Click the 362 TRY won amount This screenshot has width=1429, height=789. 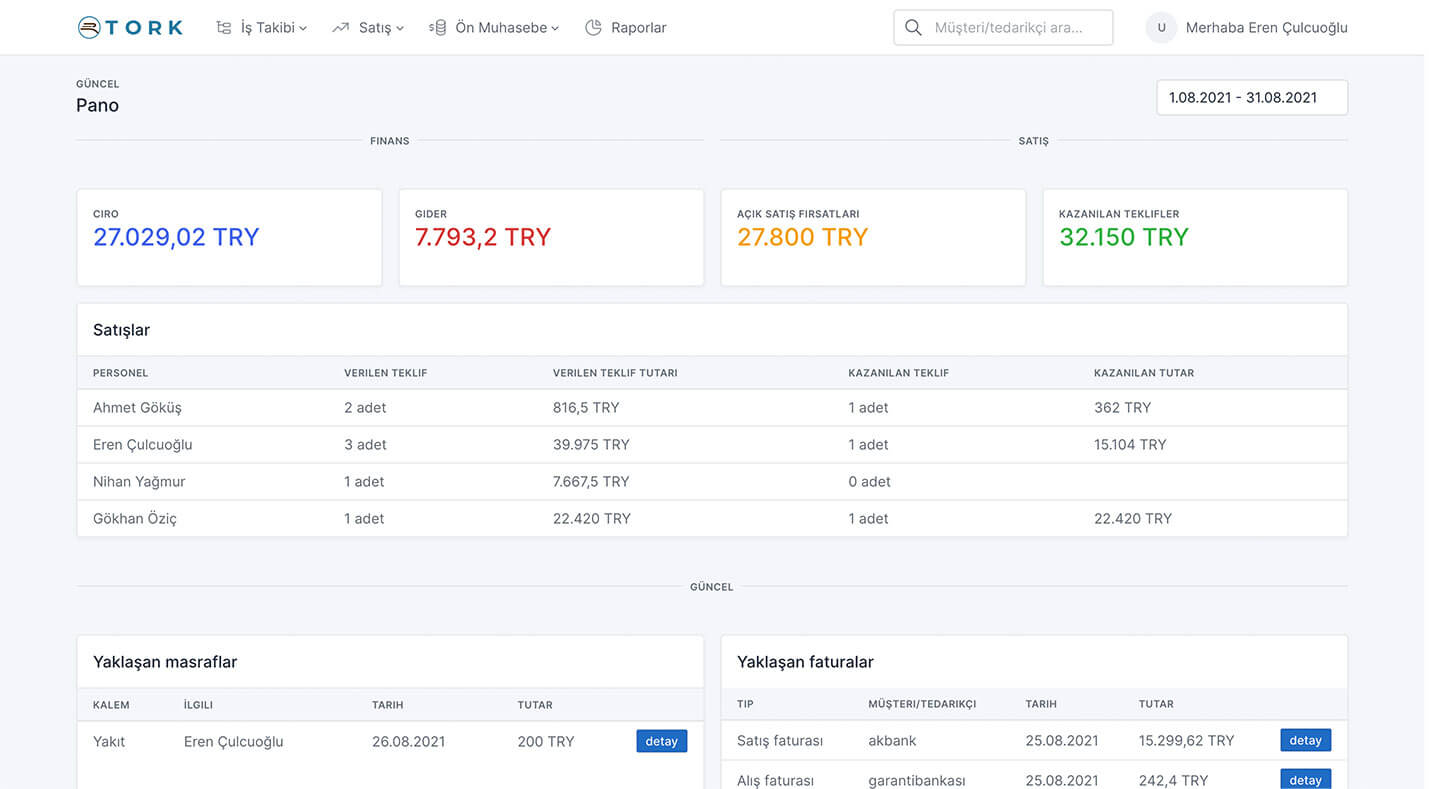1122,408
